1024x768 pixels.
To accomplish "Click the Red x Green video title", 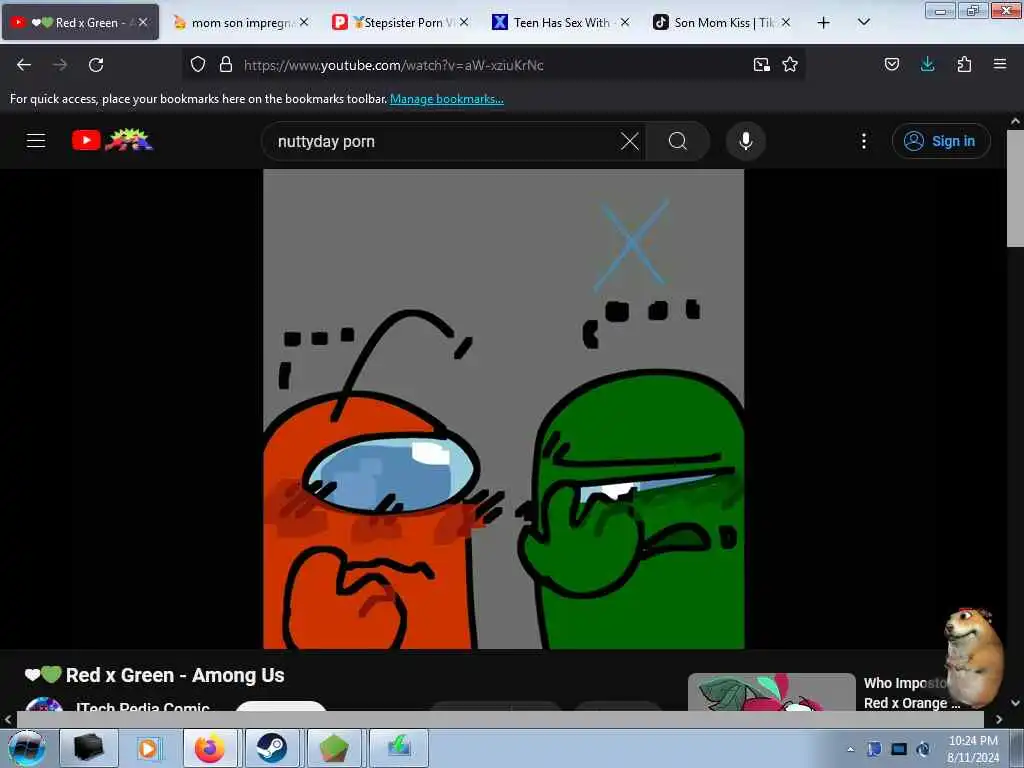I will pos(155,675).
